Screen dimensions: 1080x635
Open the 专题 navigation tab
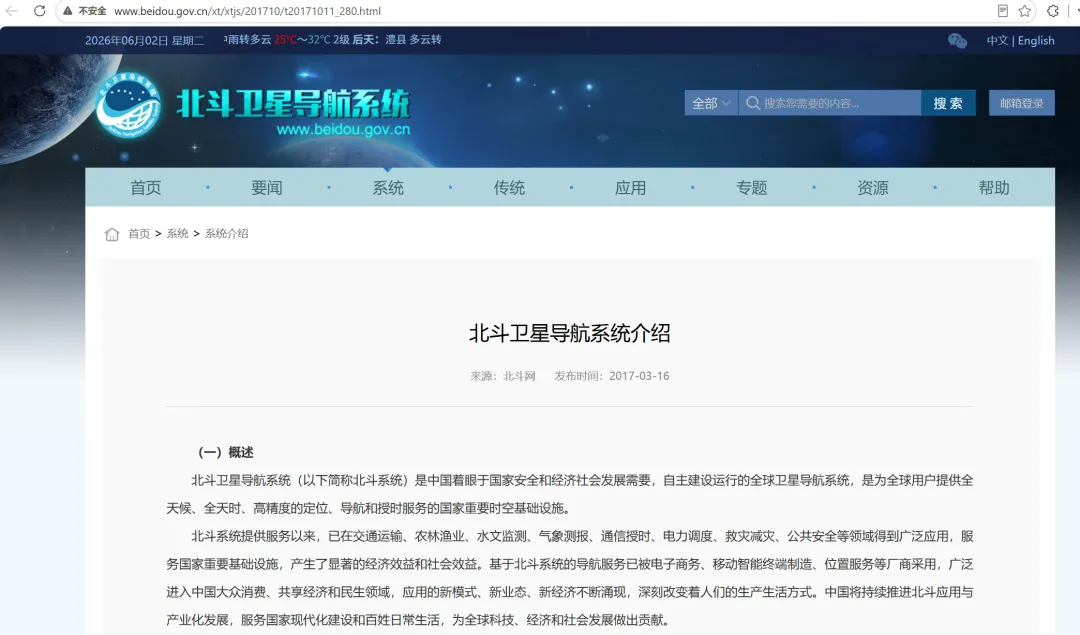[751, 187]
